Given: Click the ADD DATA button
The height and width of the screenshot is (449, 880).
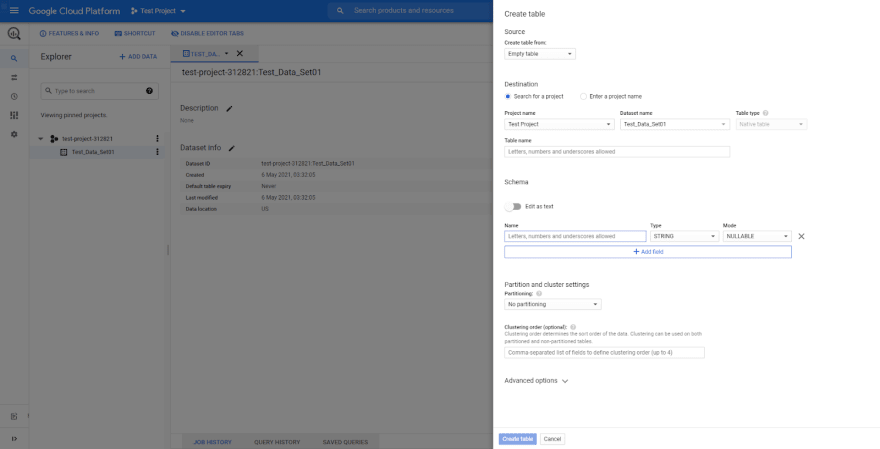Looking at the screenshot, I should 138,57.
